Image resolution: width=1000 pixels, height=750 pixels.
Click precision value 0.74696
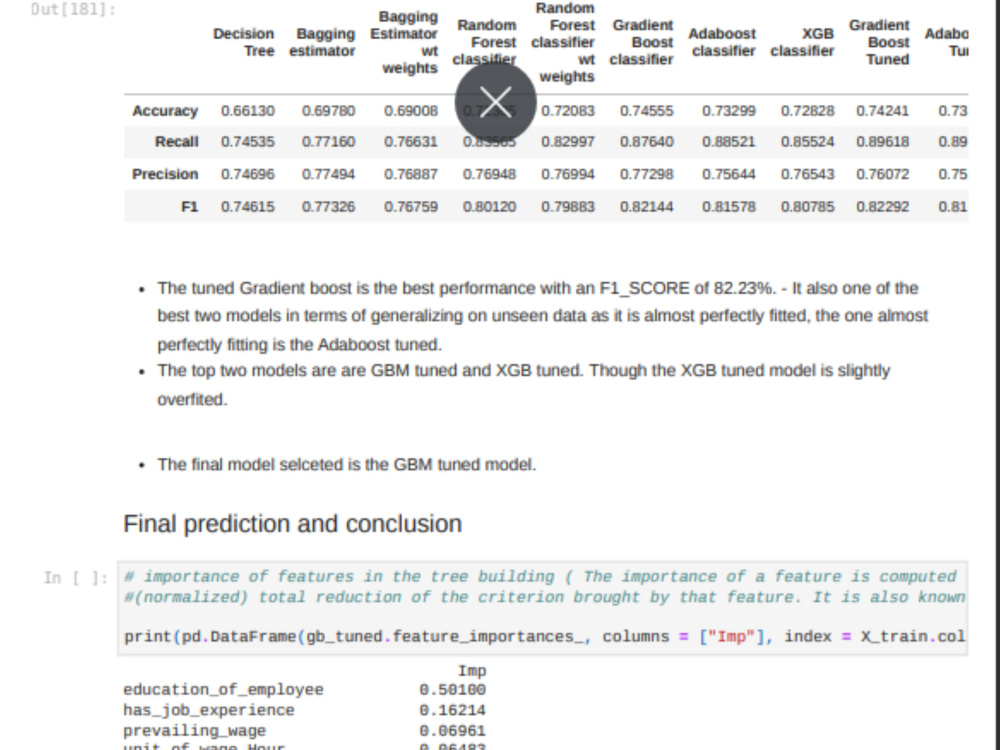pyautogui.click(x=247, y=174)
